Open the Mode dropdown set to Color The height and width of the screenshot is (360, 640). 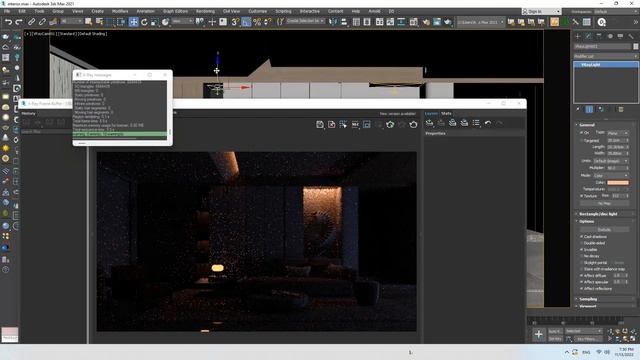tap(611, 176)
